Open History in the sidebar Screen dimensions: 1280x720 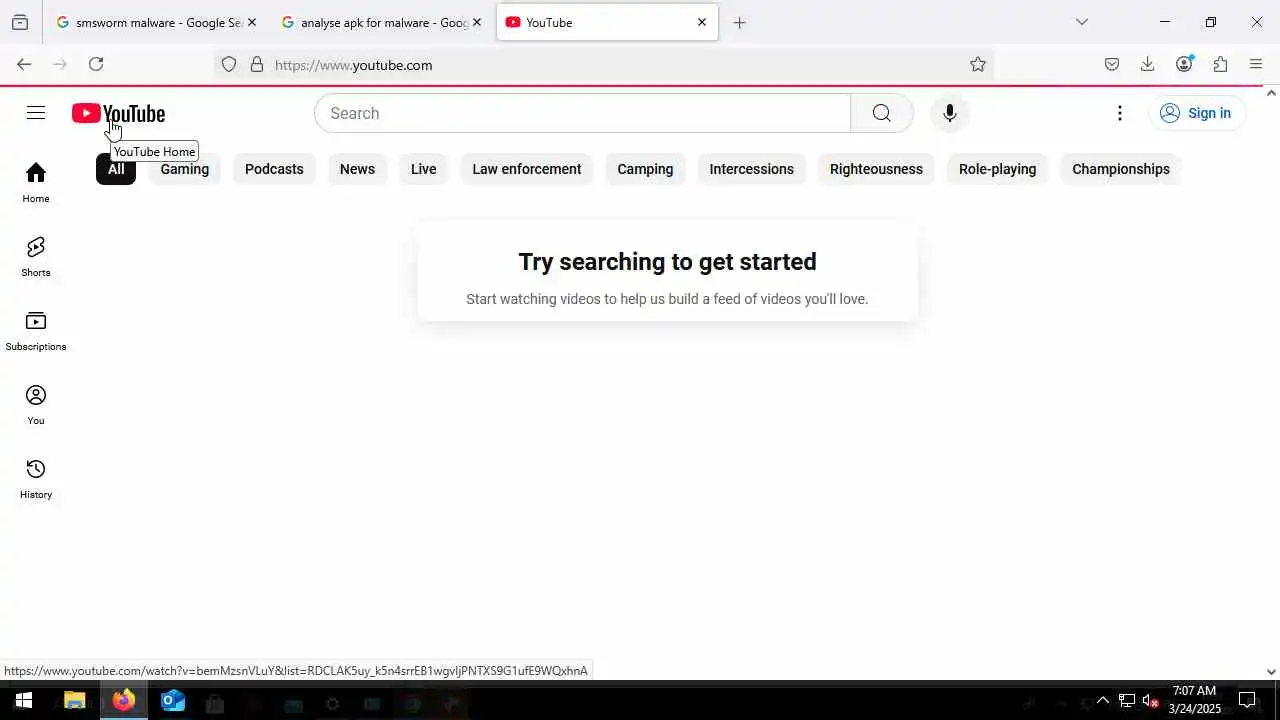pyautogui.click(x=36, y=479)
